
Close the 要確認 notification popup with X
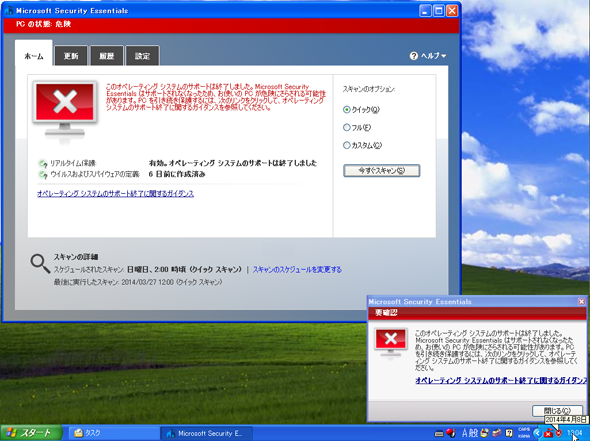(x=581, y=301)
